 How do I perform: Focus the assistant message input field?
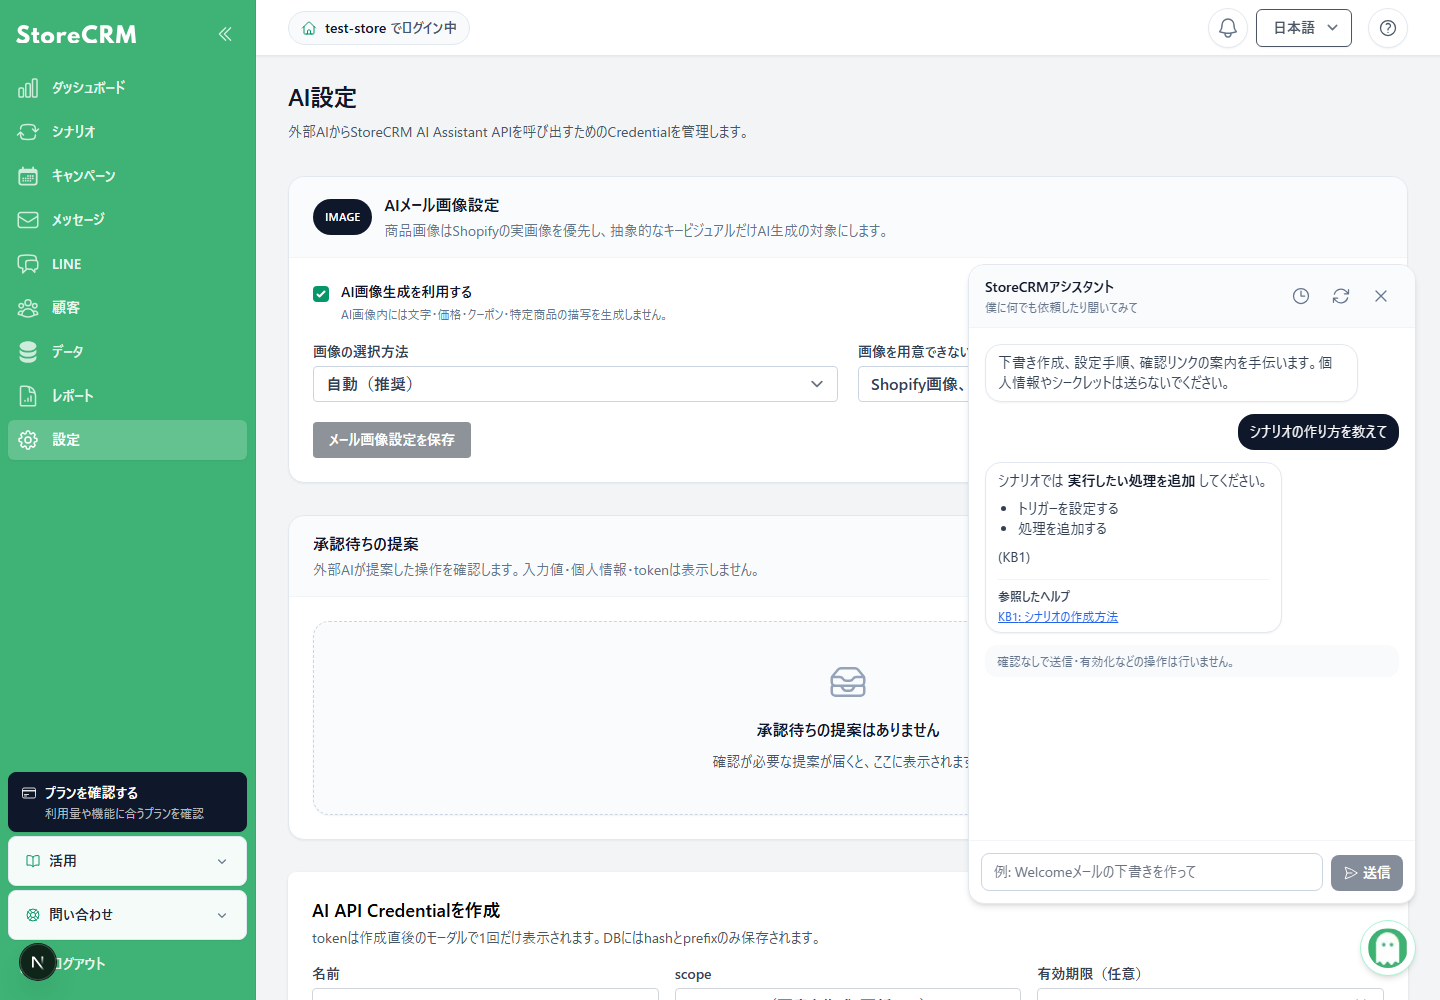[1152, 872]
